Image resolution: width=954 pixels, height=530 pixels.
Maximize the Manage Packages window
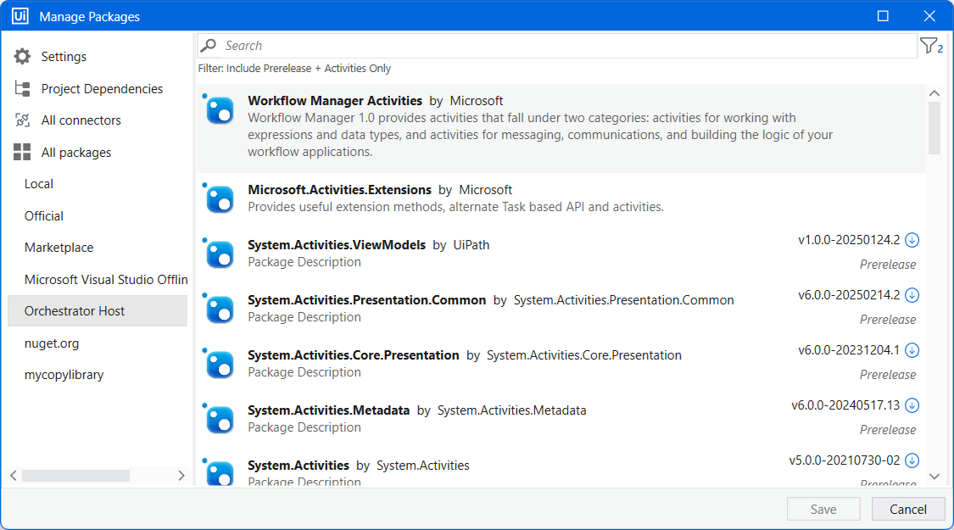point(883,16)
